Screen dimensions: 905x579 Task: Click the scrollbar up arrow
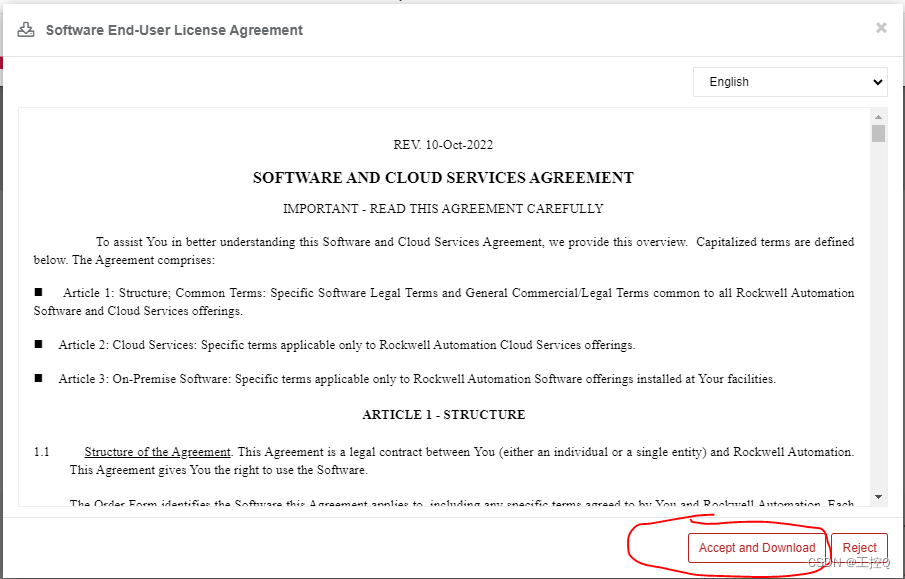878,117
